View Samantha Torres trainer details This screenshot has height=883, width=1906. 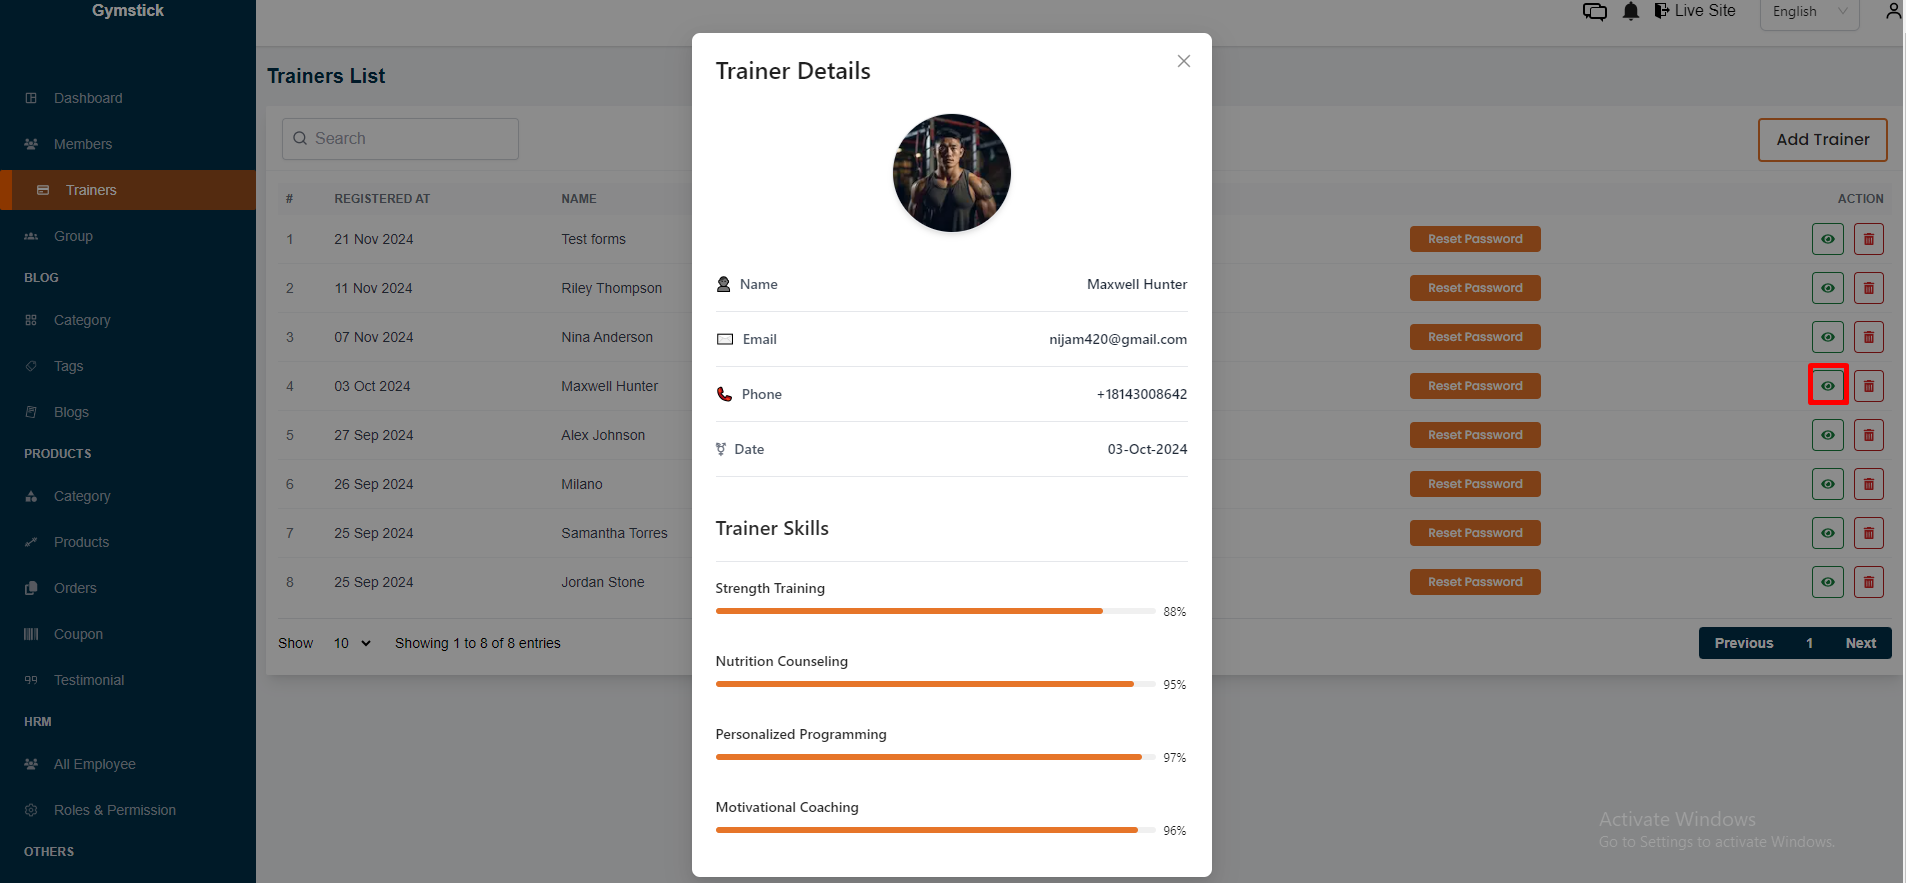pos(1827,533)
